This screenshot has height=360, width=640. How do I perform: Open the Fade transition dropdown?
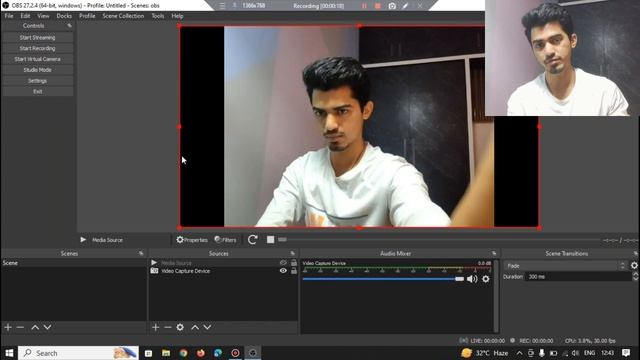[x=565, y=266]
